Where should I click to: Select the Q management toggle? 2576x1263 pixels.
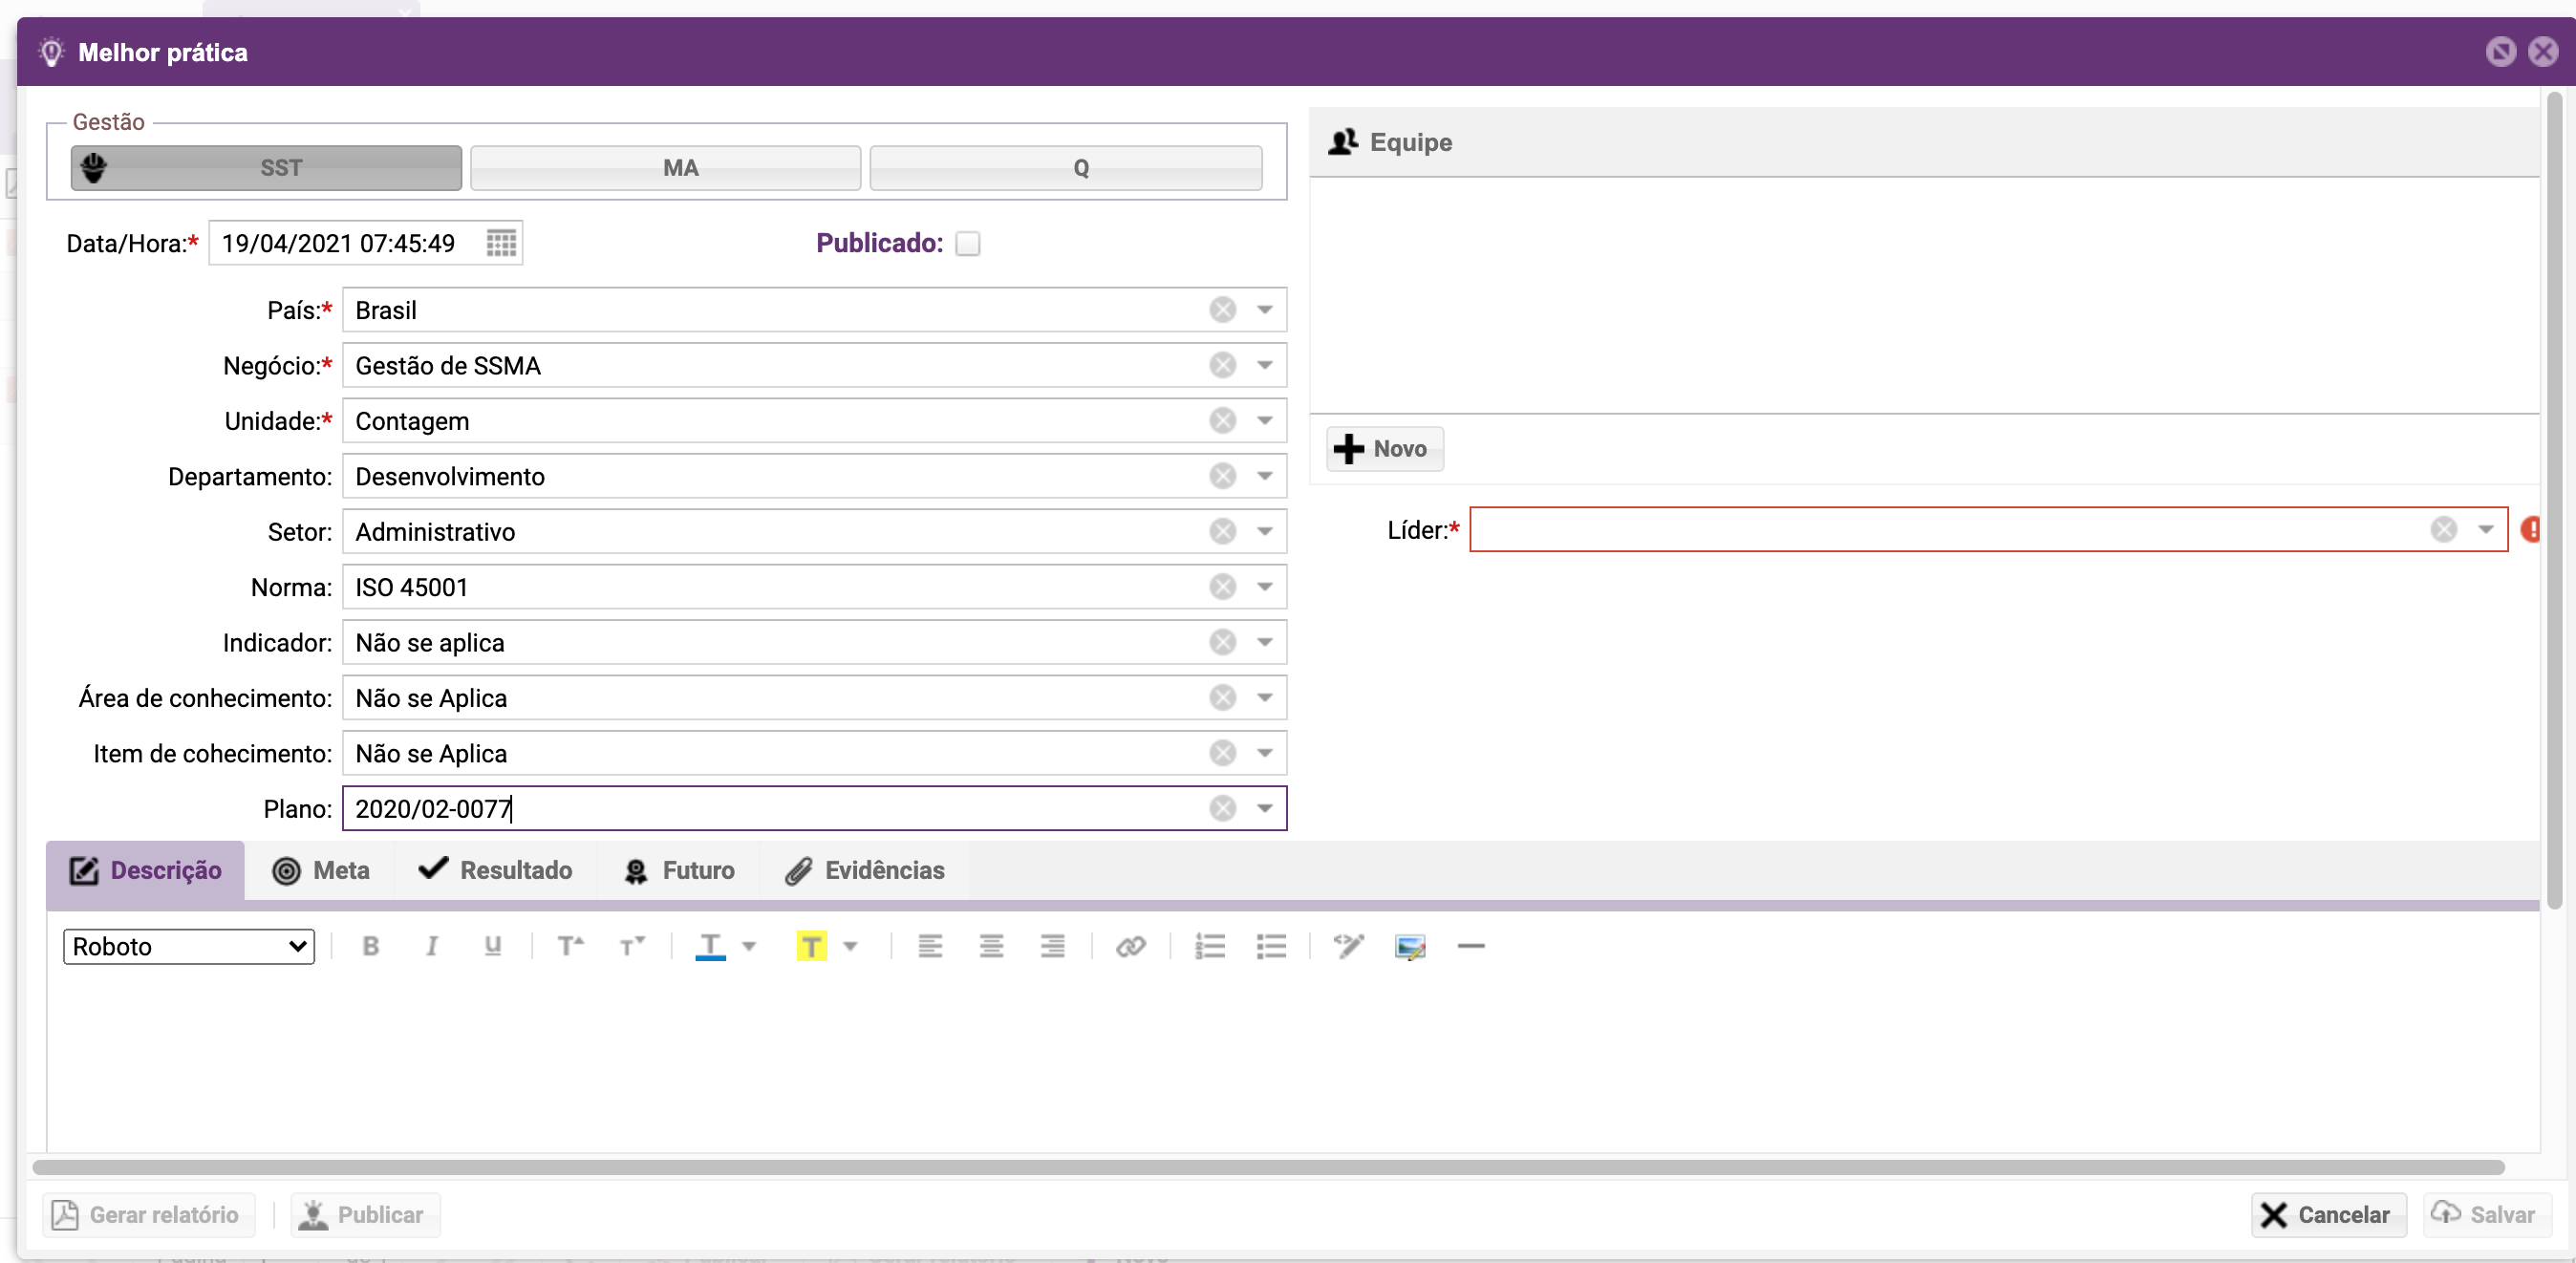[x=1066, y=167]
